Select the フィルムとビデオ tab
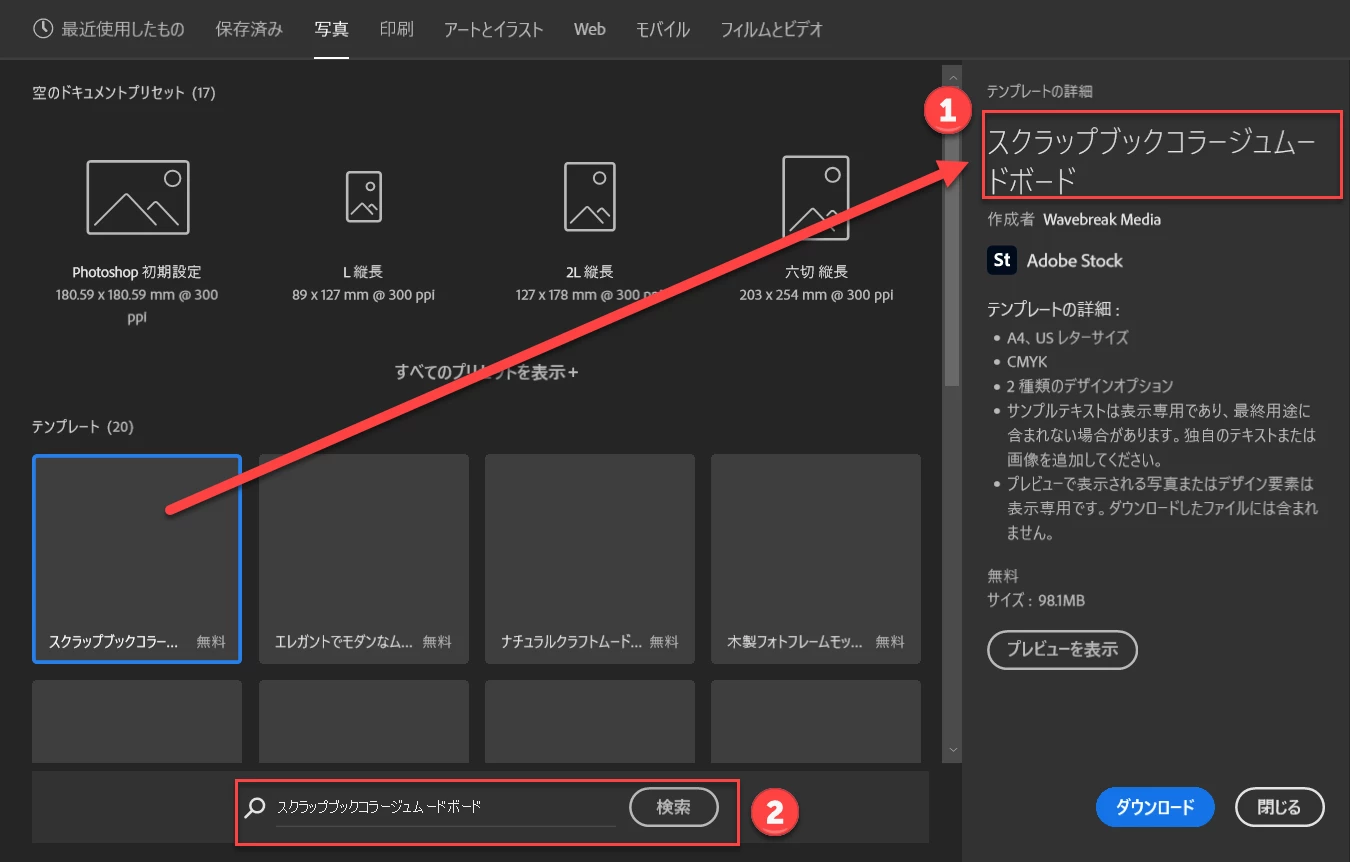Image resolution: width=1350 pixels, height=862 pixels. 772,29
